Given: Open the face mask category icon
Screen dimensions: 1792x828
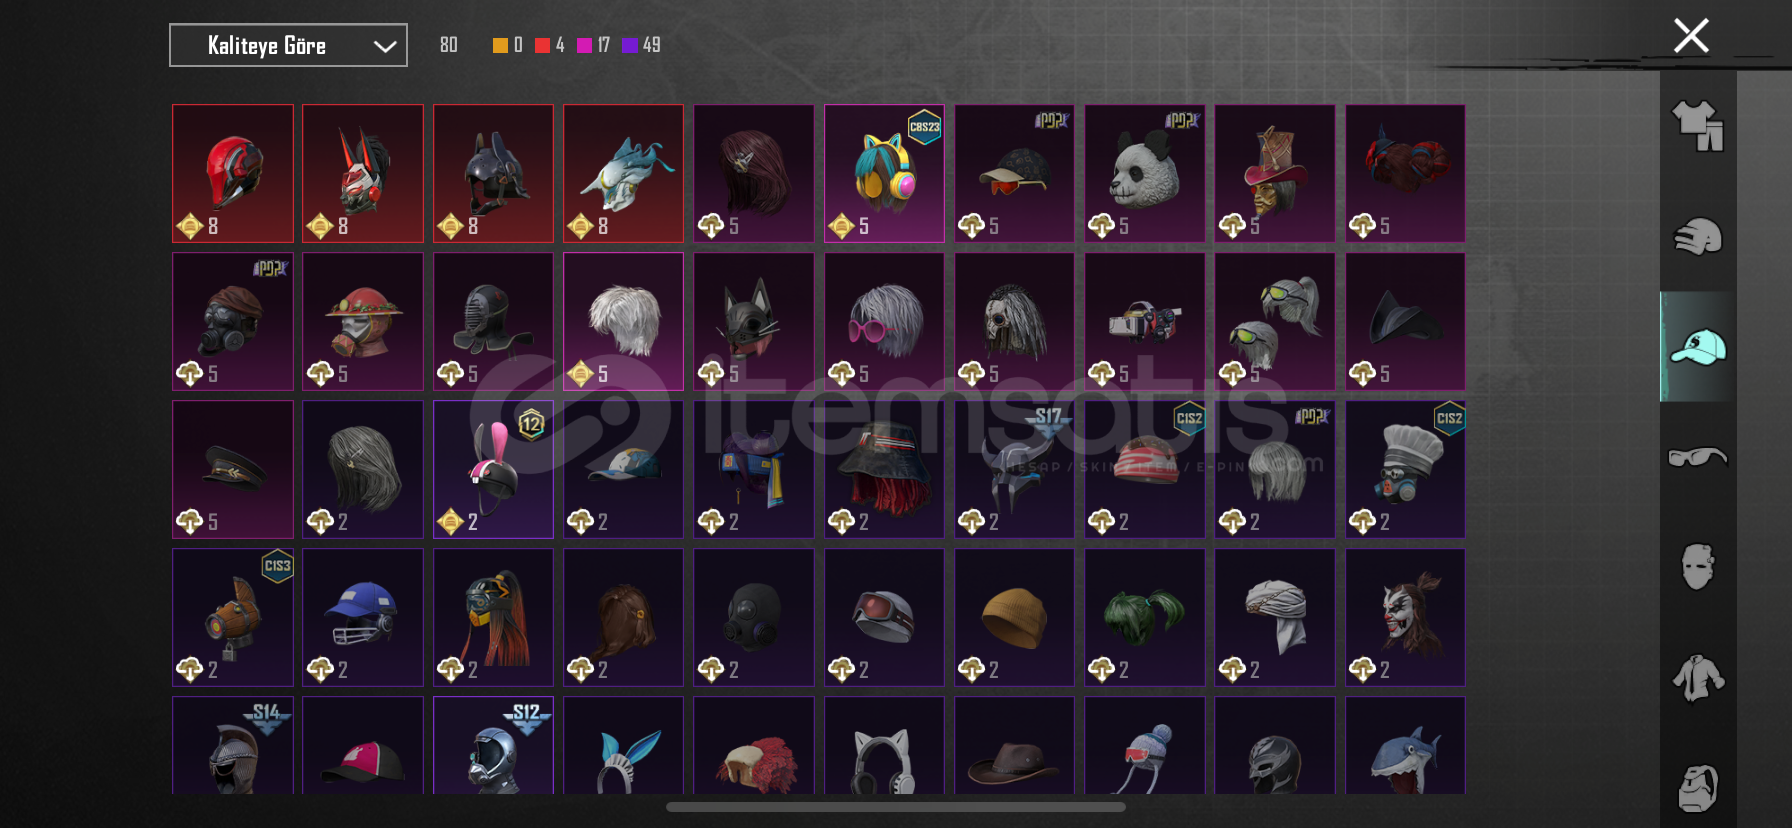Looking at the screenshot, I should (1698, 567).
